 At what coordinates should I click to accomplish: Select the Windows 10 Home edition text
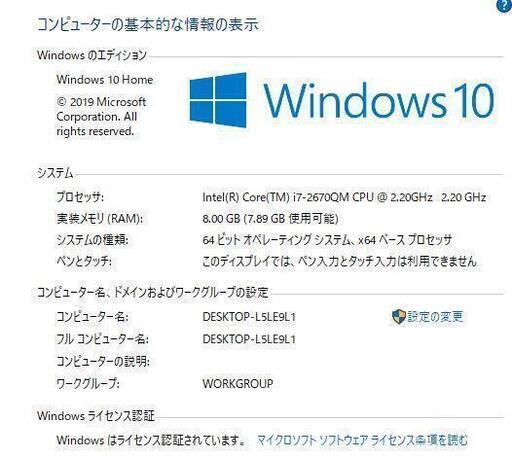click(x=105, y=80)
